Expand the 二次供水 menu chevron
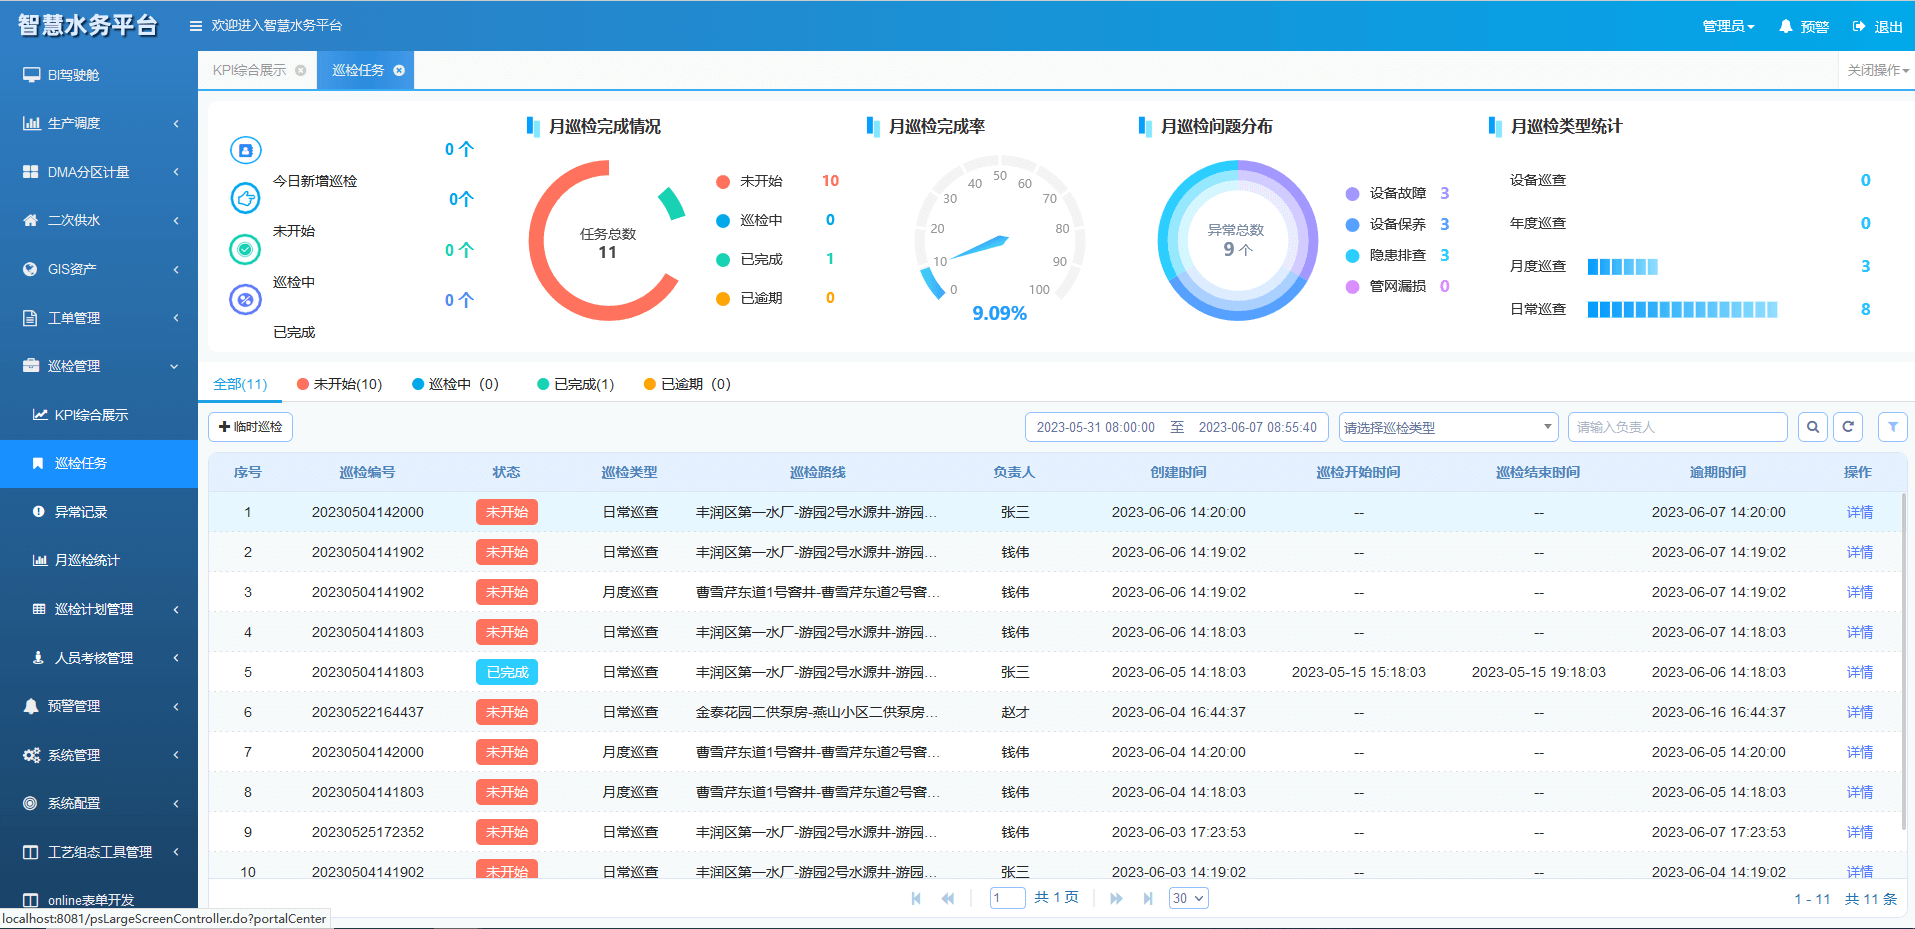The width and height of the screenshot is (1915, 929). click(x=176, y=220)
